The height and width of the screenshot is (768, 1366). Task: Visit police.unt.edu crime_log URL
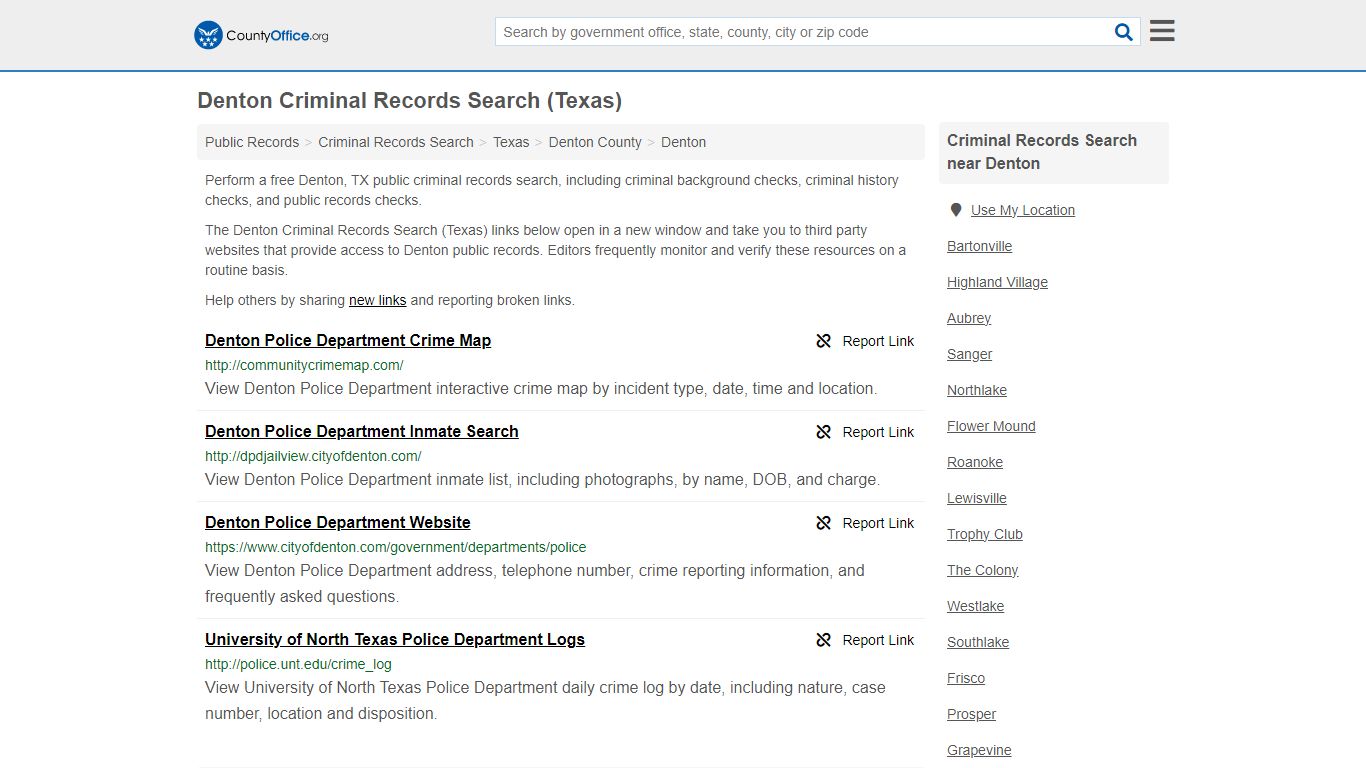298,664
